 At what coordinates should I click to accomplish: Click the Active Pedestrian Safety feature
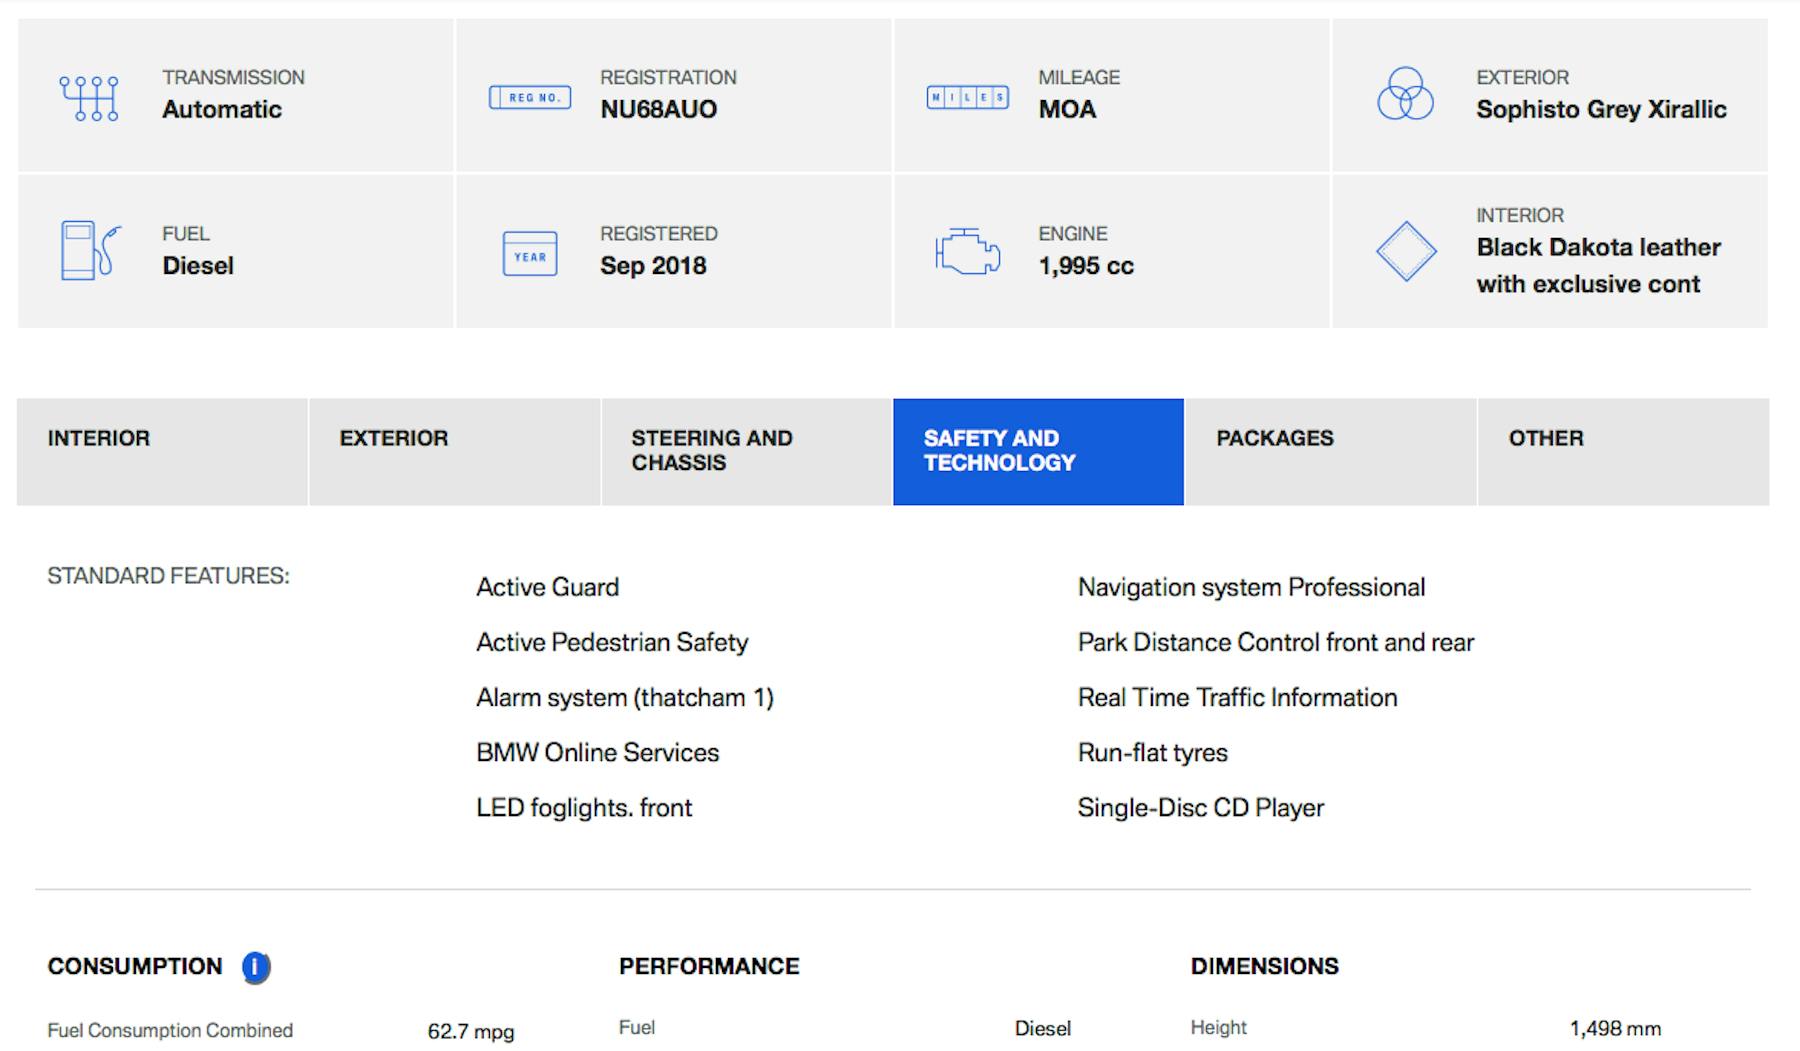point(612,642)
